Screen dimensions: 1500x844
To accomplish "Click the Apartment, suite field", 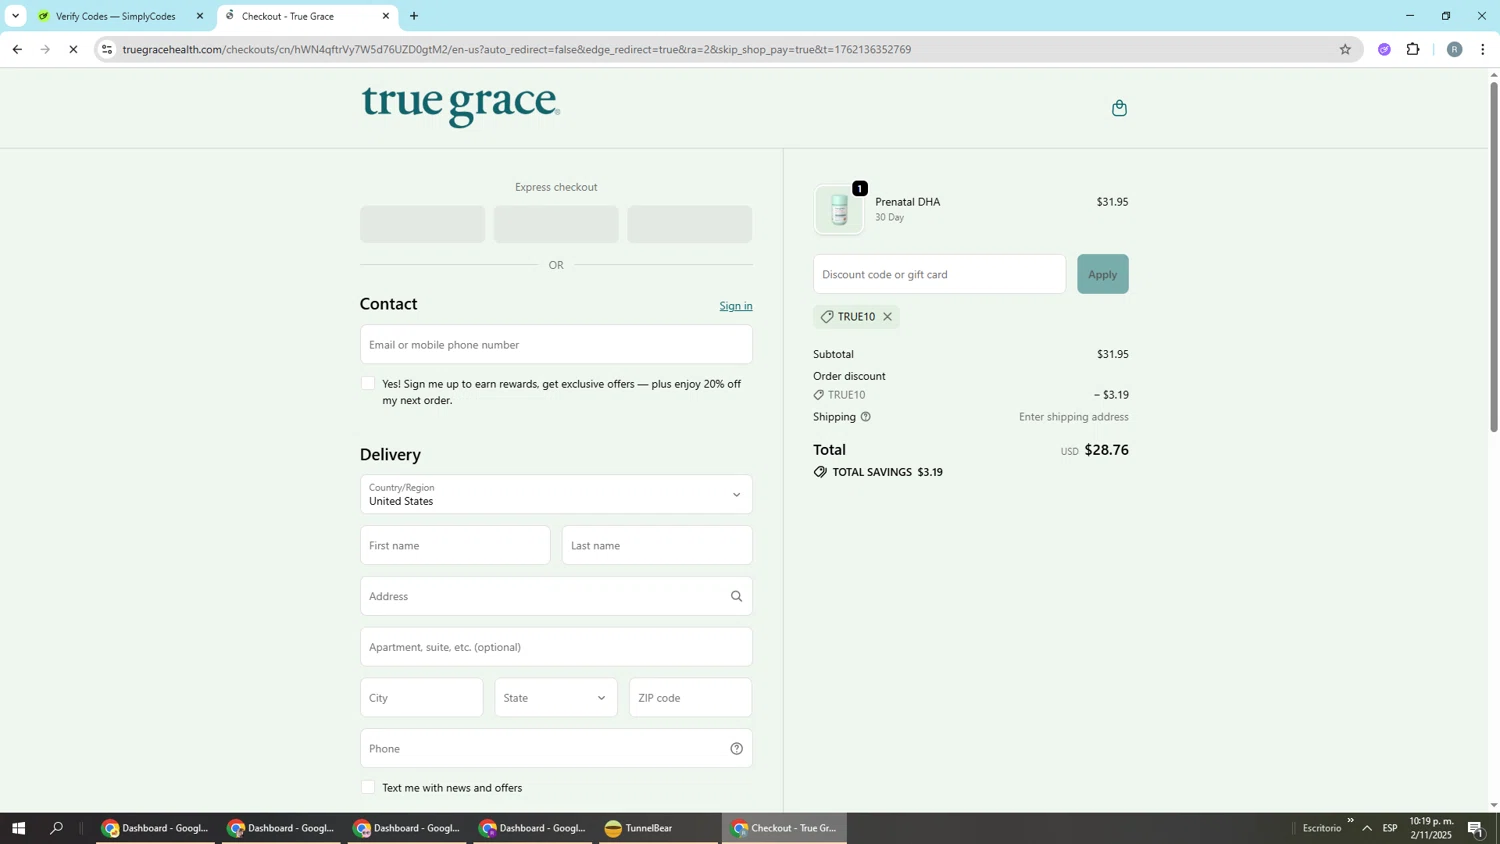I will click(556, 647).
